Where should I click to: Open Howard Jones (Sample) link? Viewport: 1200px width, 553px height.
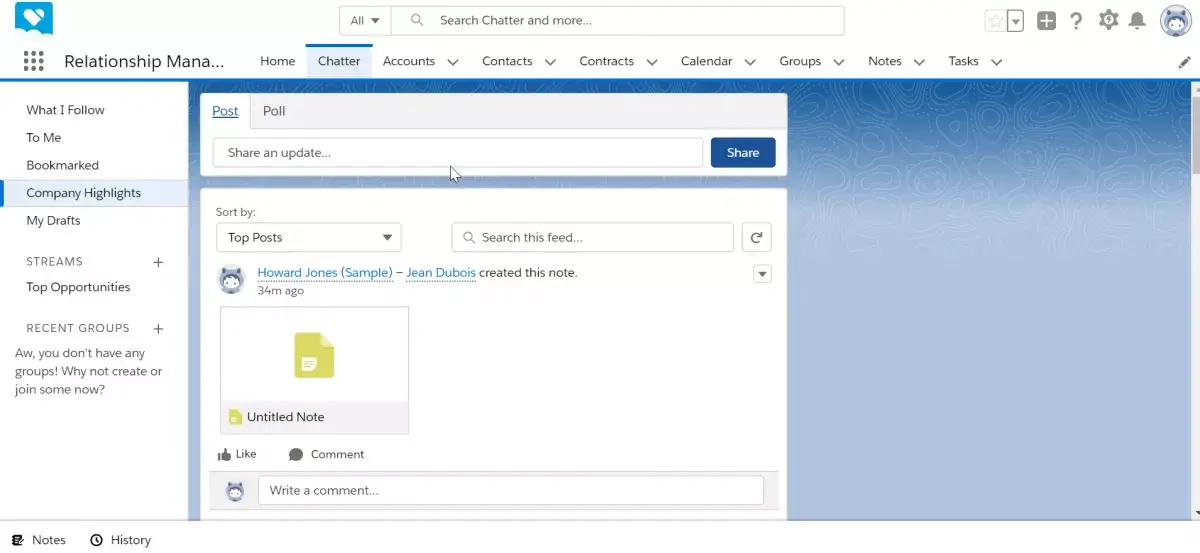click(x=325, y=273)
